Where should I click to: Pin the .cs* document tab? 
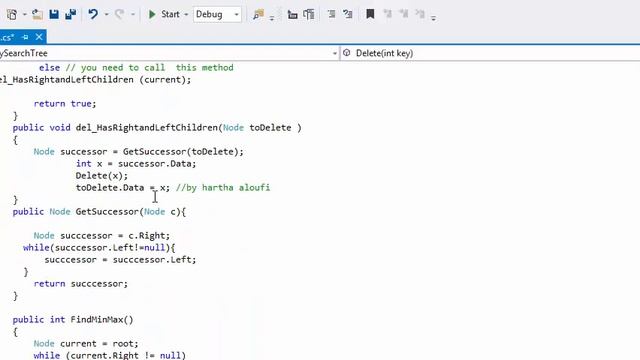click(25, 37)
